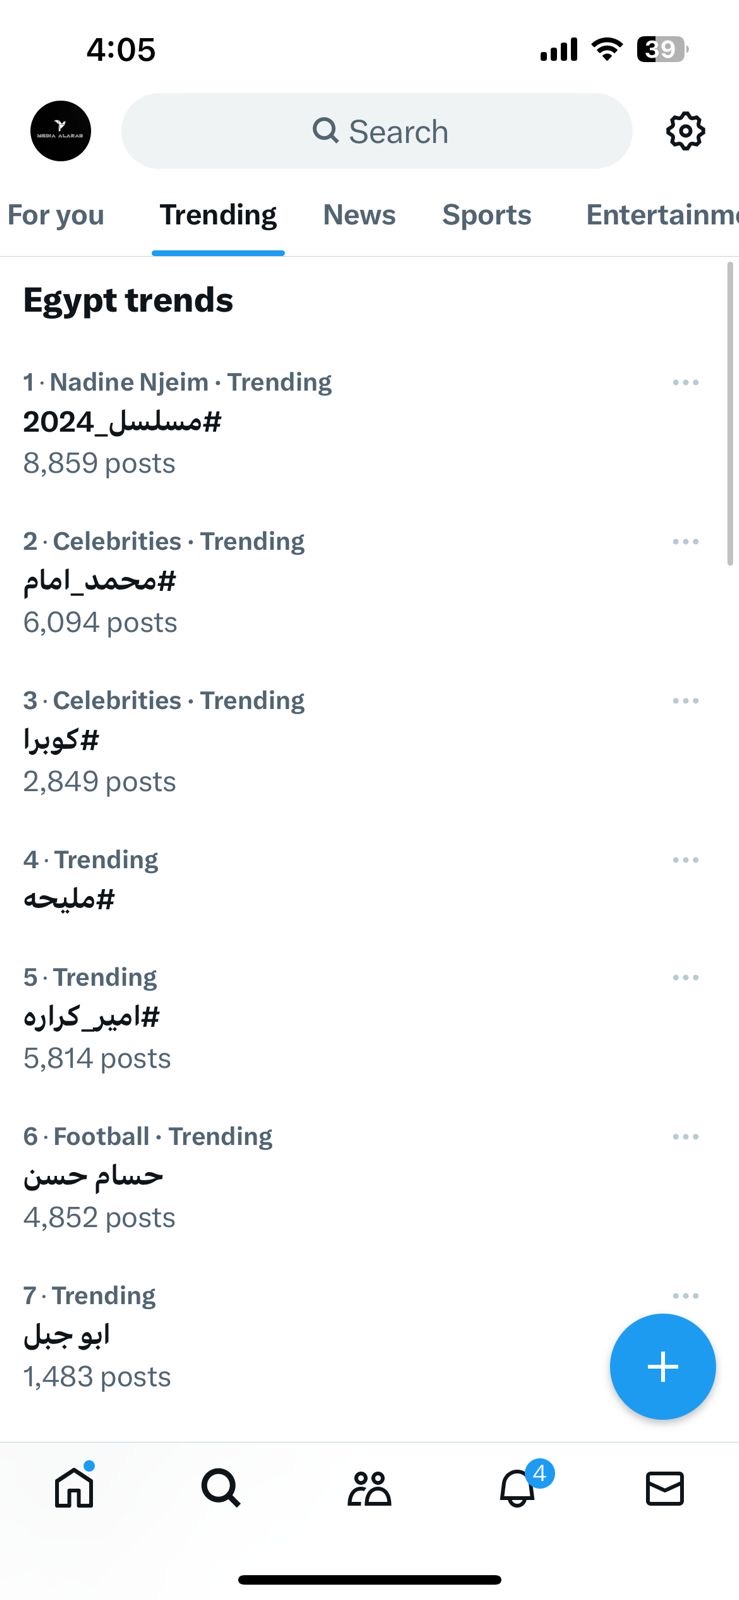The width and height of the screenshot is (739, 1600).
Task: Open the Home feed icon
Action: pos(74,1488)
